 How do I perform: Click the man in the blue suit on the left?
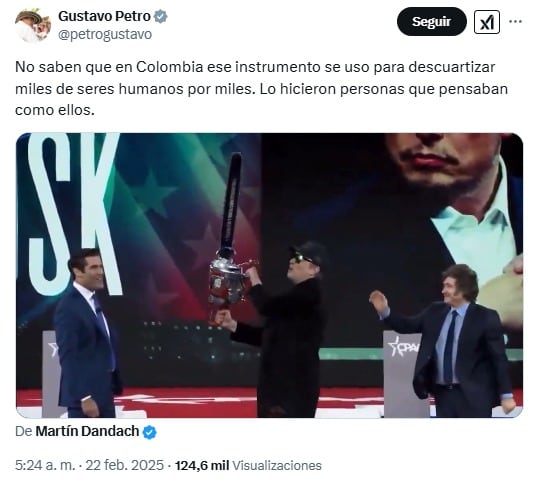point(87,332)
